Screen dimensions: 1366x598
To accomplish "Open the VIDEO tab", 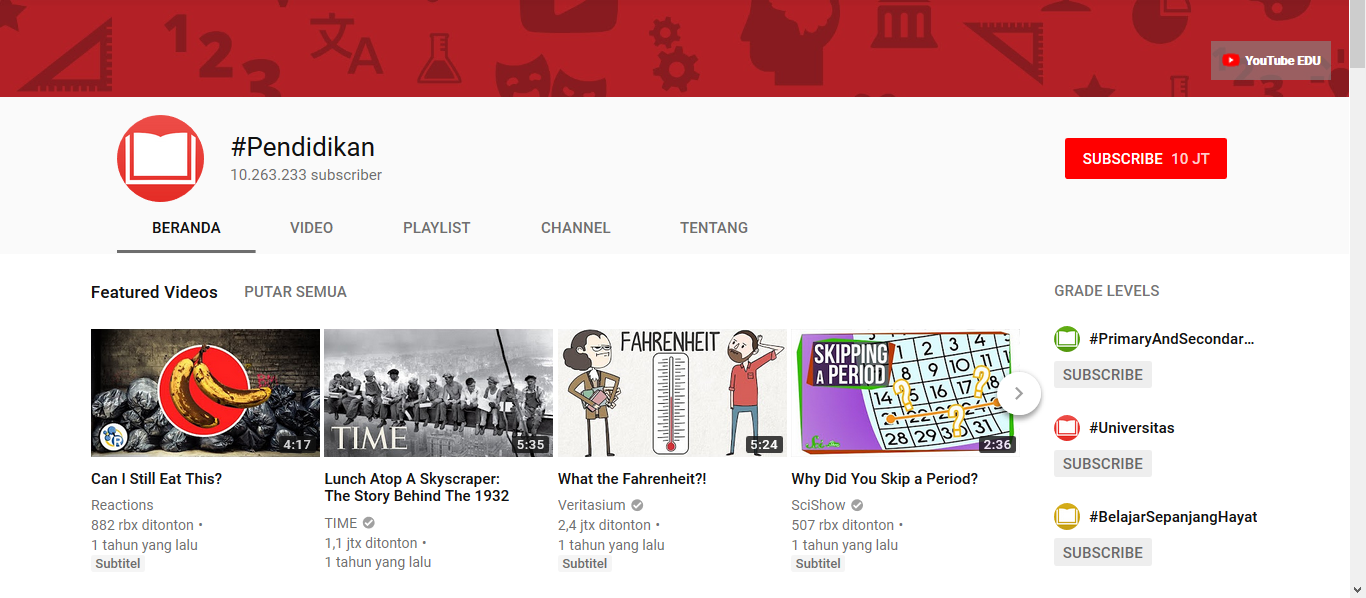I will pos(311,227).
